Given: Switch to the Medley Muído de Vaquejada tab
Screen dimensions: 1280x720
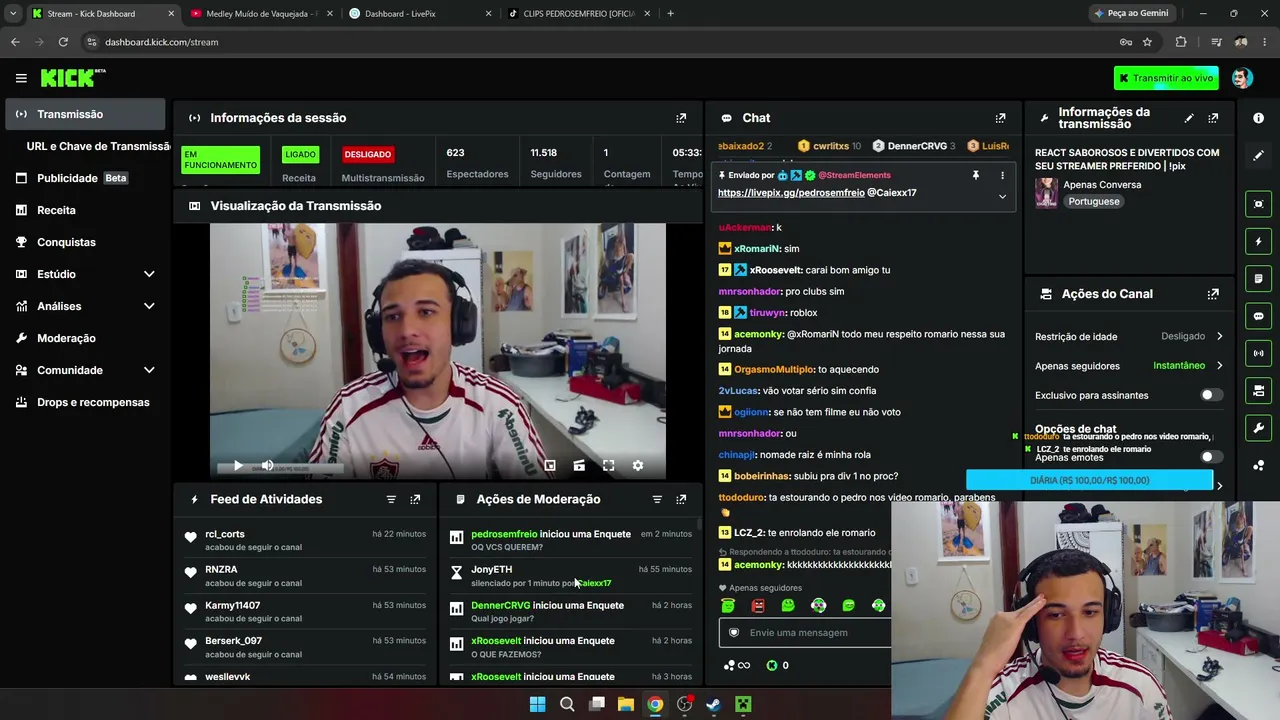Looking at the screenshot, I should pos(262,13).
